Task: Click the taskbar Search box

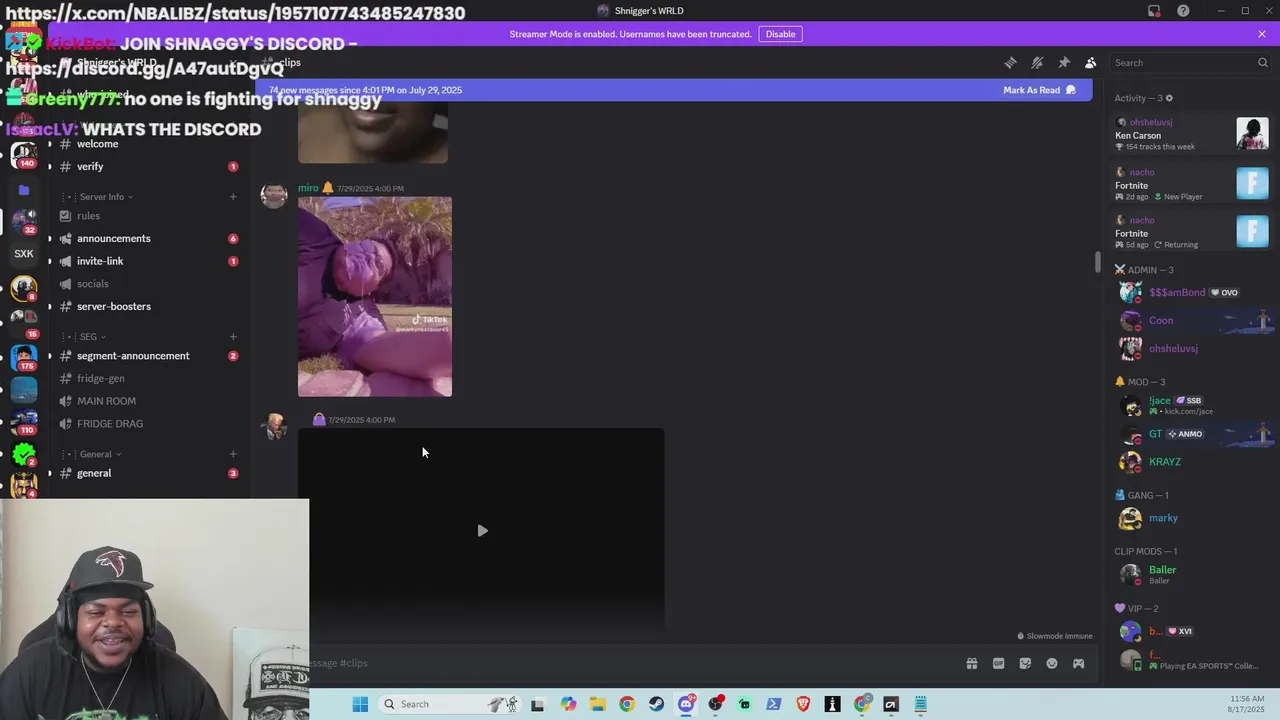Action: [450, 704]
